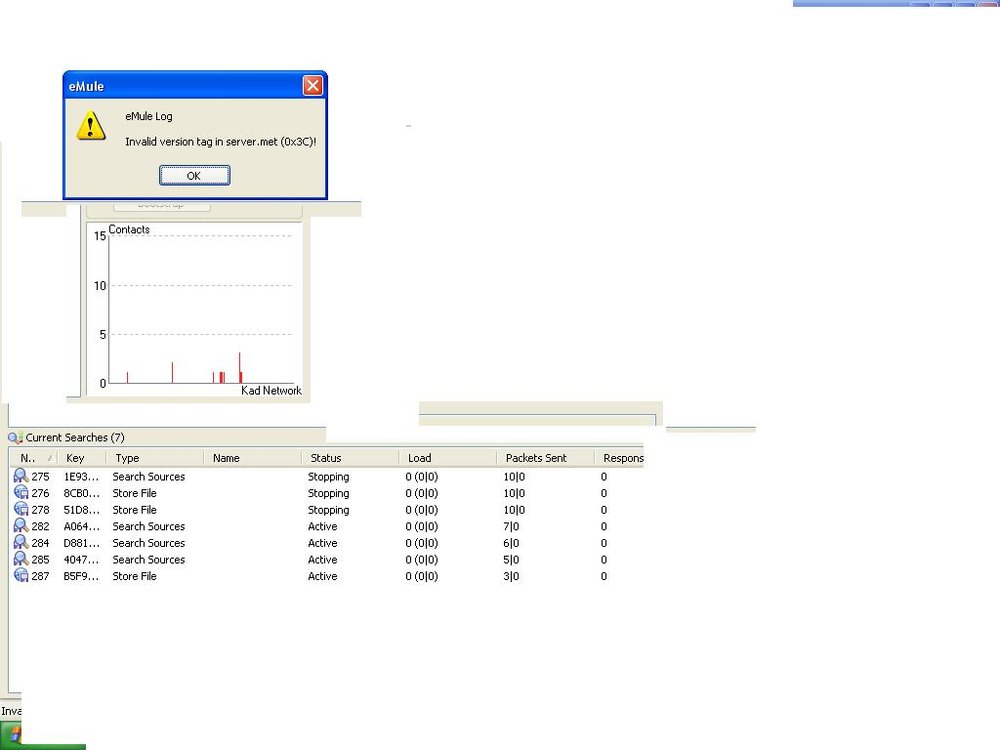Click Stopping status in row 275

coord(328,477)
